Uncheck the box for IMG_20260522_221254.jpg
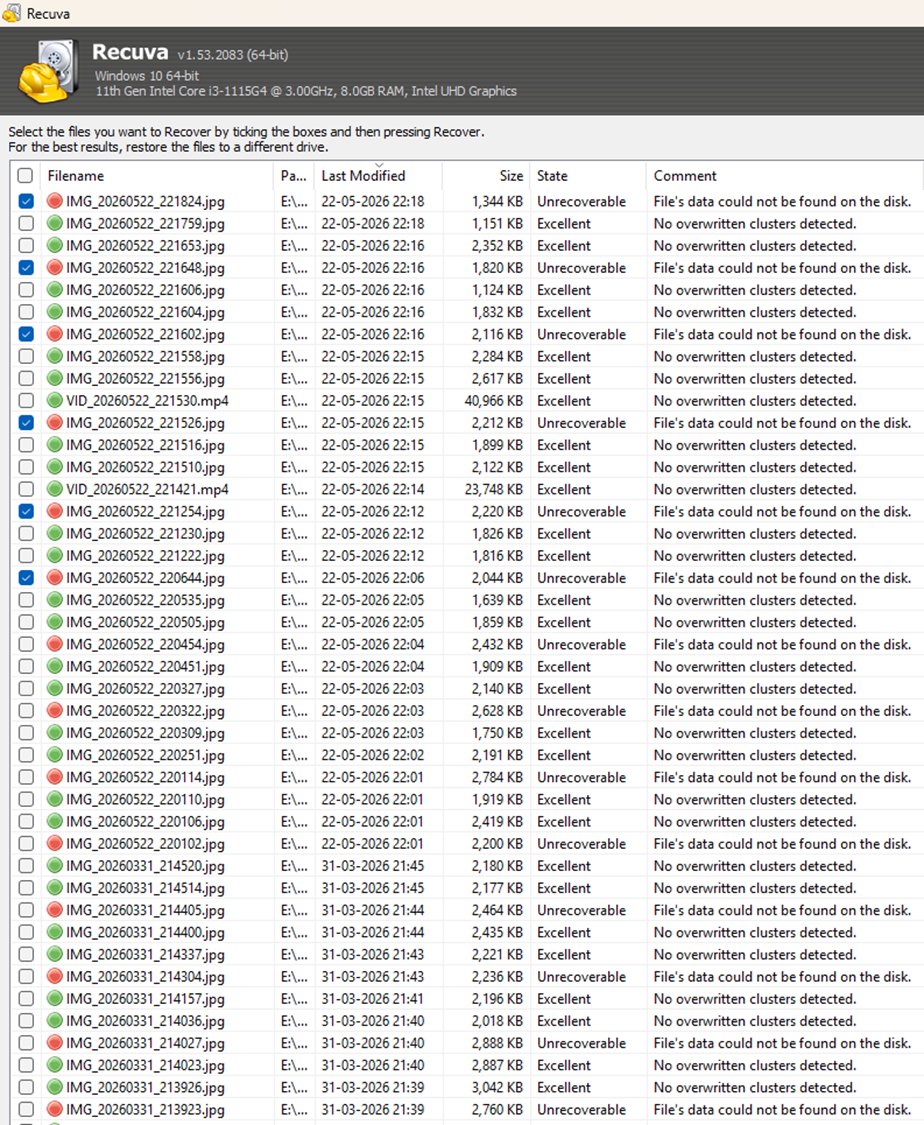The width and height of the screenshot is (924, 1125). [x=26, y=512]
